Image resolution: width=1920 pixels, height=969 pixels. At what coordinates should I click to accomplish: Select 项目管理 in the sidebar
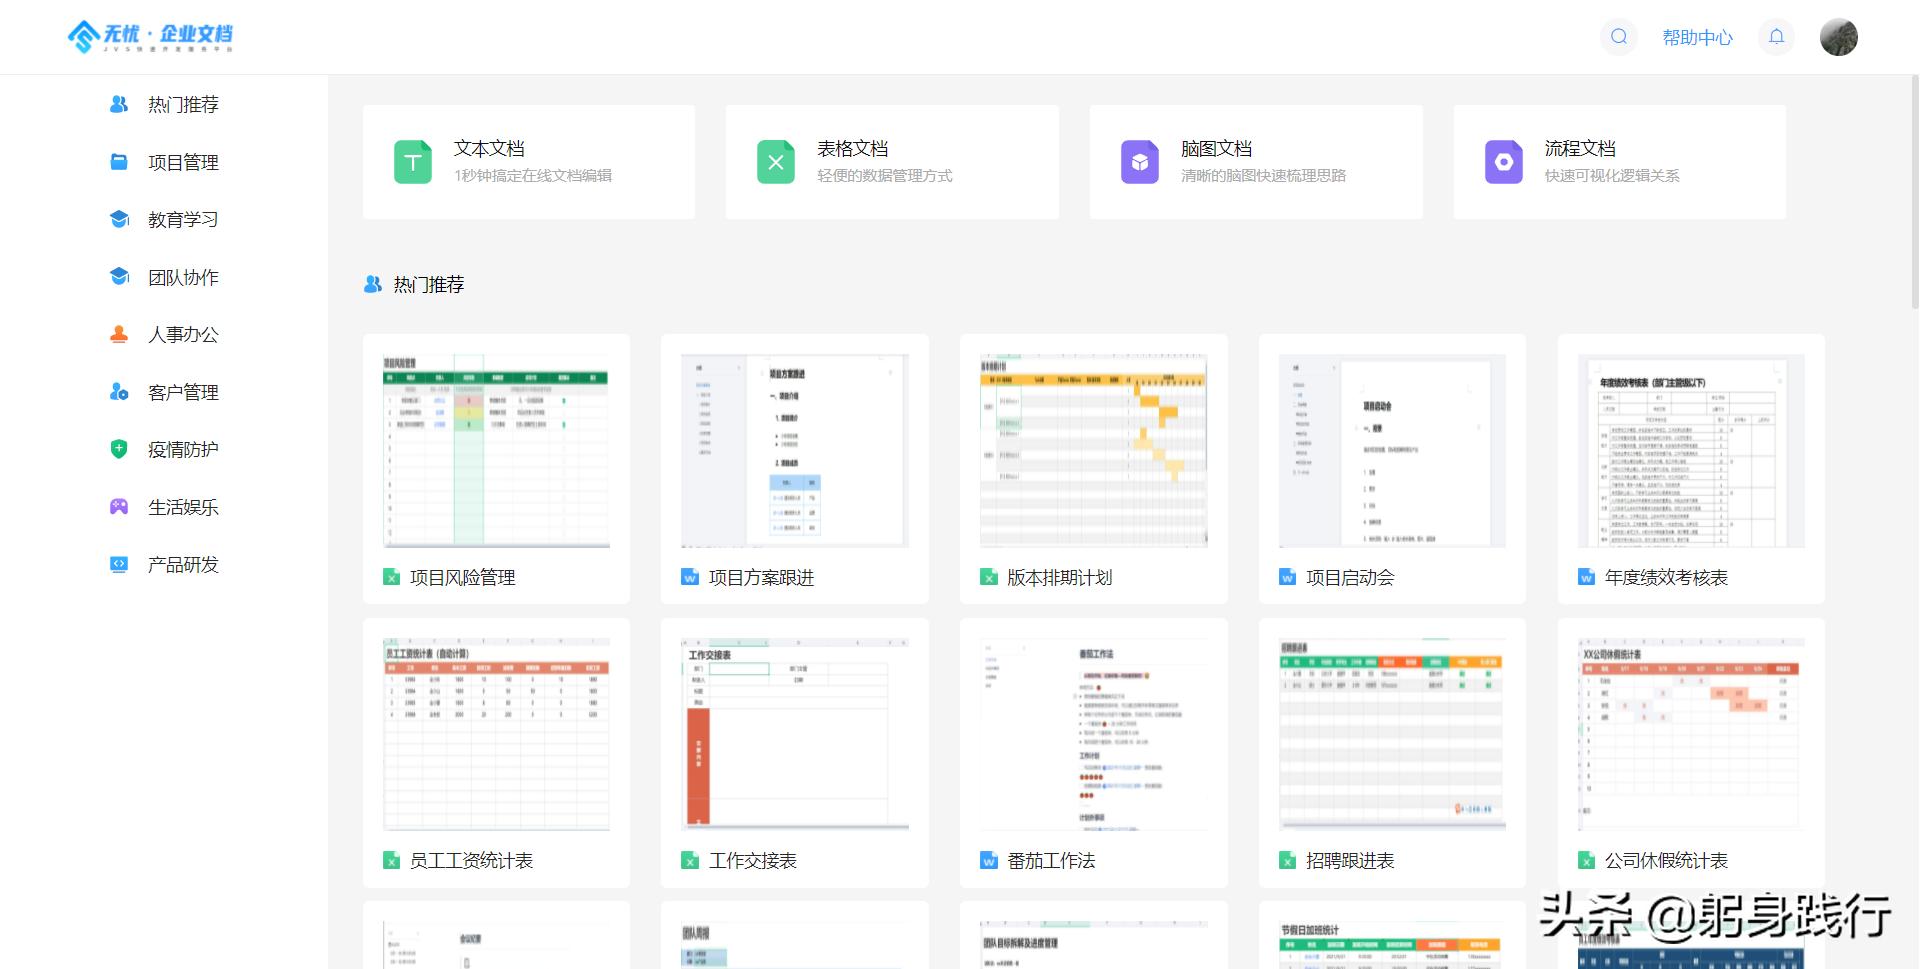pos(183,162)
